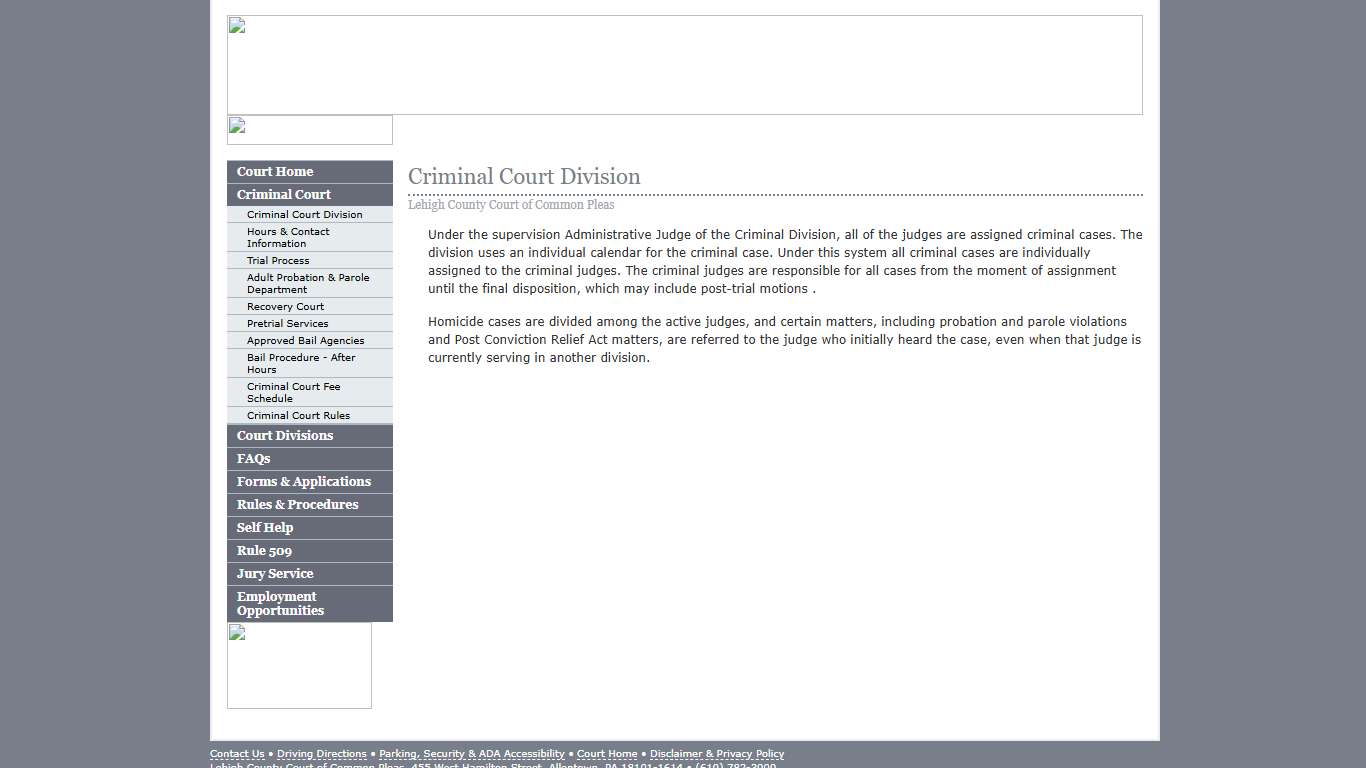Open the Pretrial Services page
1366x768 pixels.
coord(288,323)
